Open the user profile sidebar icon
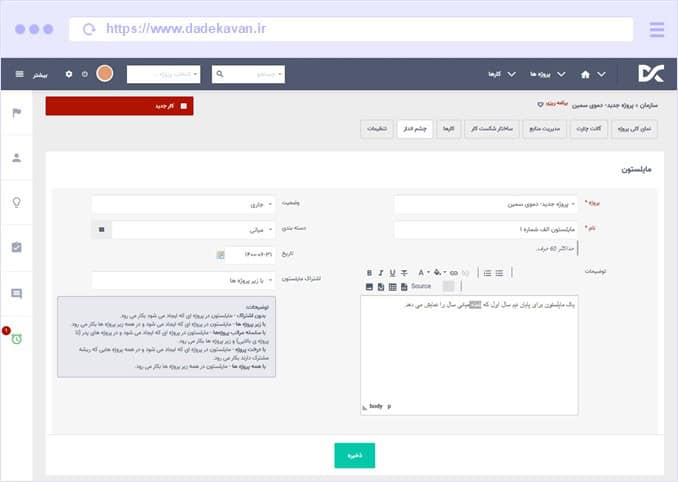The image size is (678, 482). tap(16, 157)
